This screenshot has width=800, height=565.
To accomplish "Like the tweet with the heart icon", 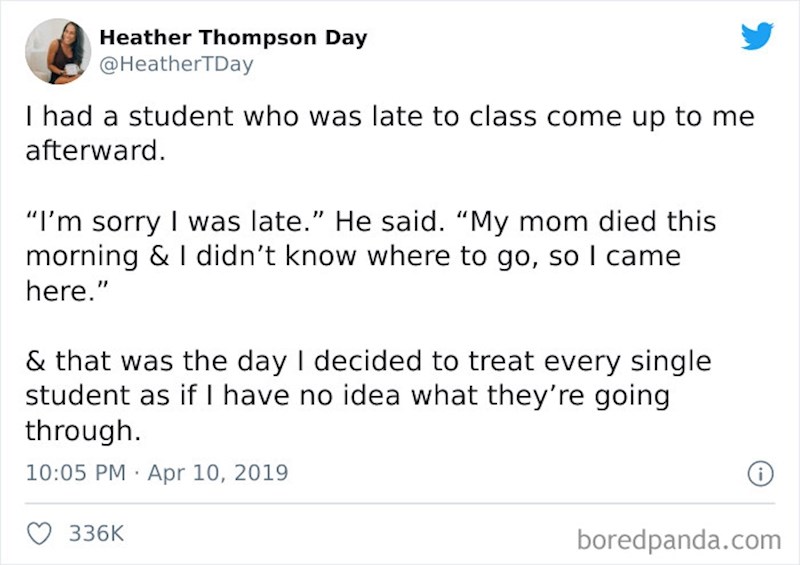I will pos(40,533).
